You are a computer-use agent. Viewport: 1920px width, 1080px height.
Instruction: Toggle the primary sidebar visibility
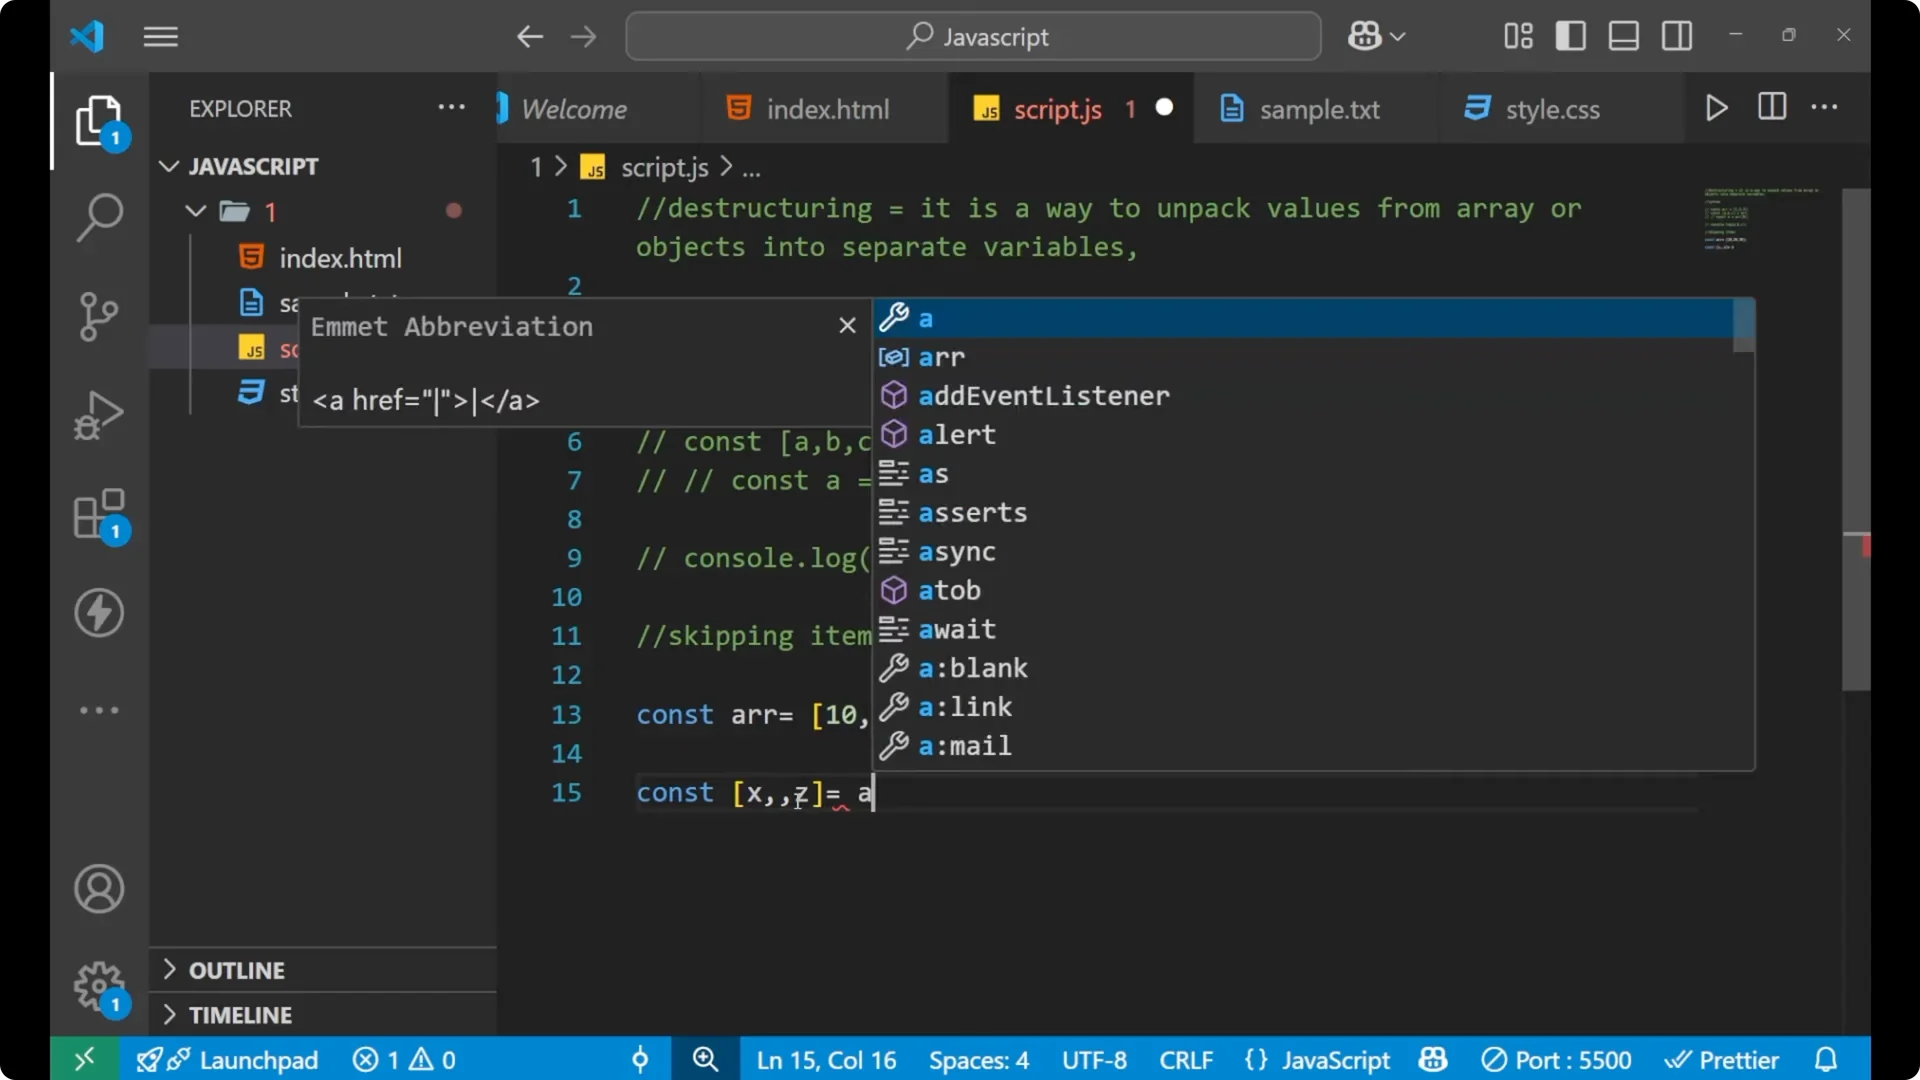[1570, 35]
